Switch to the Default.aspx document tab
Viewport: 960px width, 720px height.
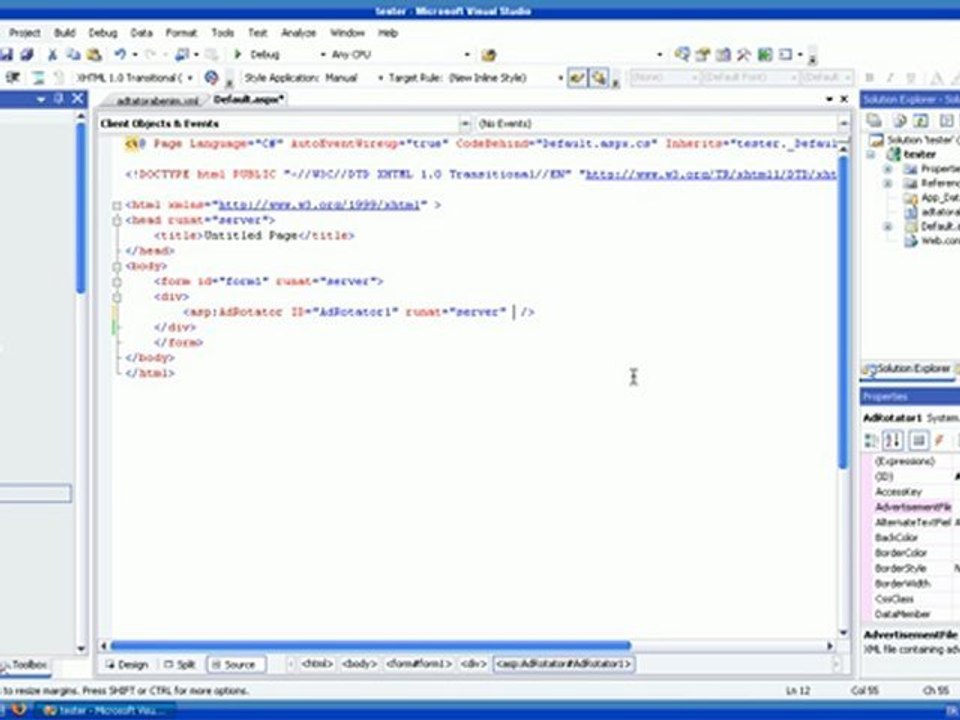pos(249,99)
